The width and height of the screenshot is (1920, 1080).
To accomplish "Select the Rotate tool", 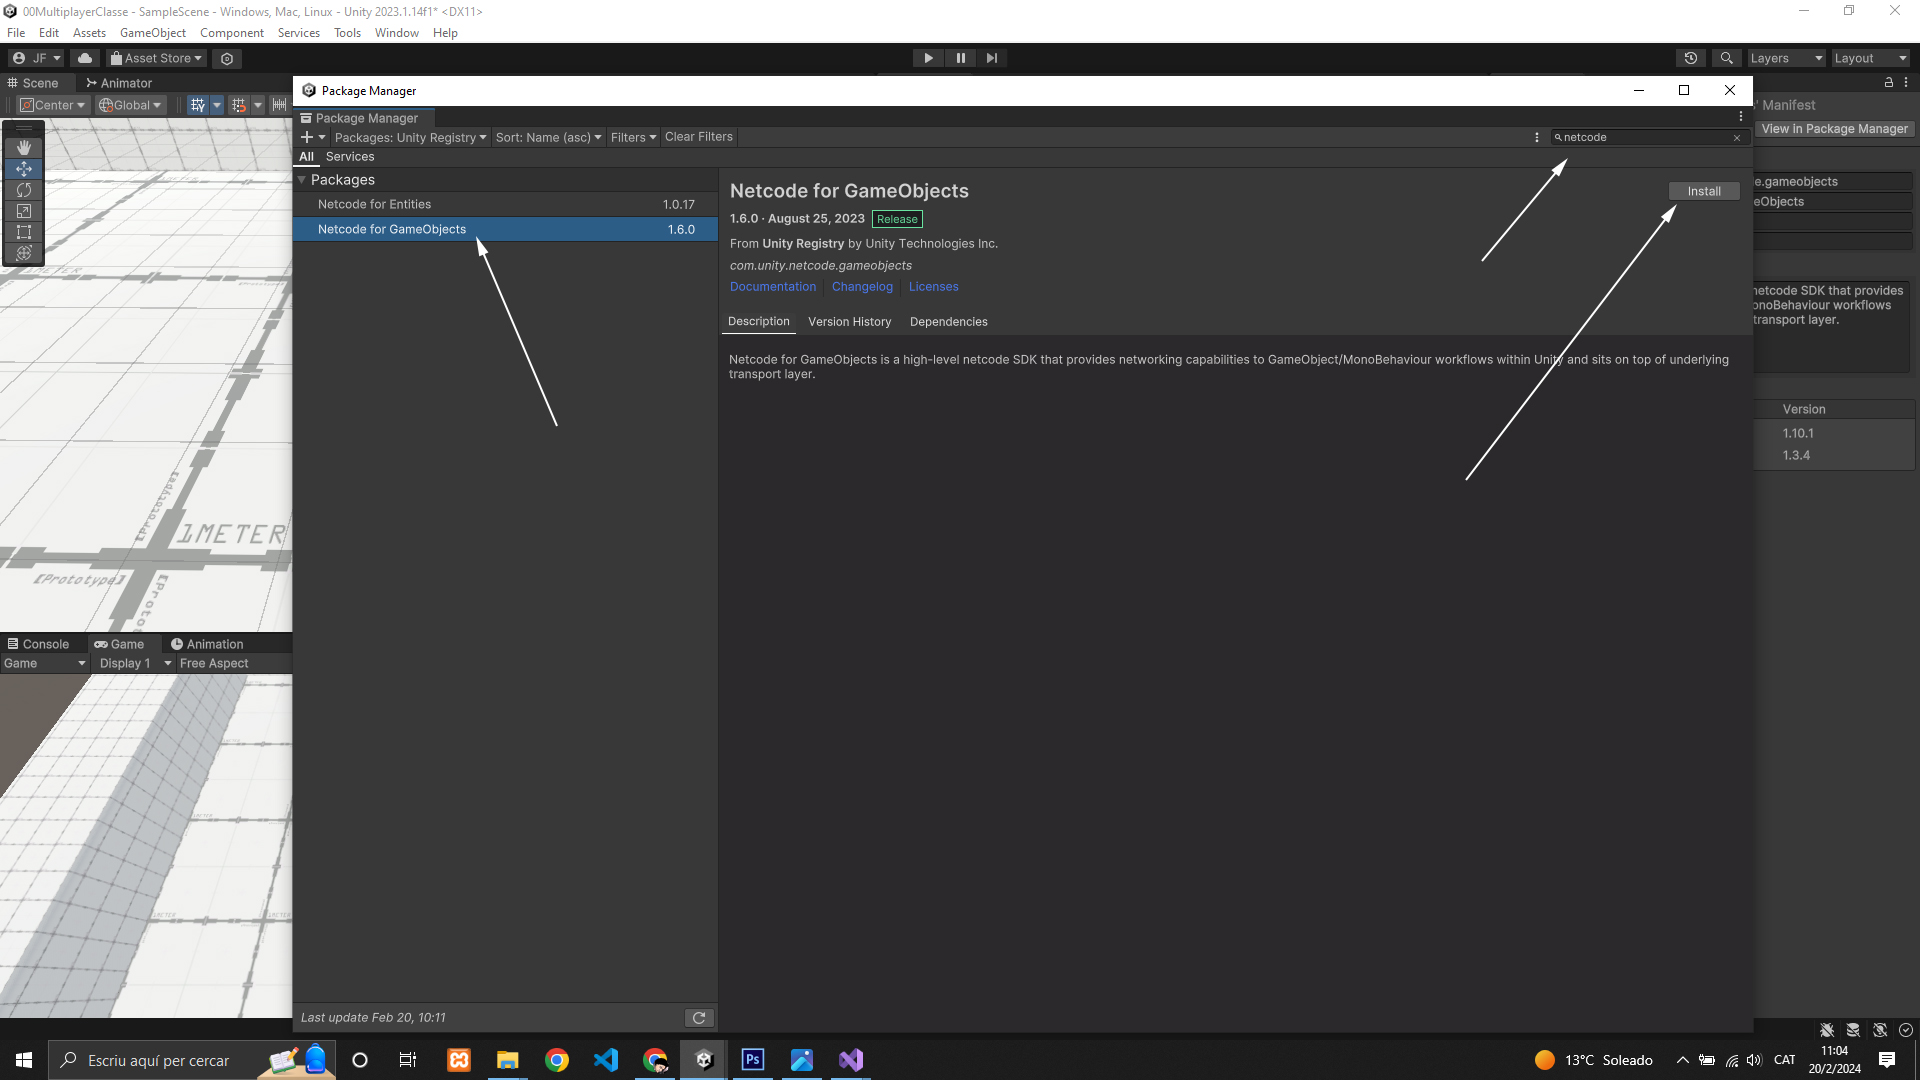I will 24,190.
